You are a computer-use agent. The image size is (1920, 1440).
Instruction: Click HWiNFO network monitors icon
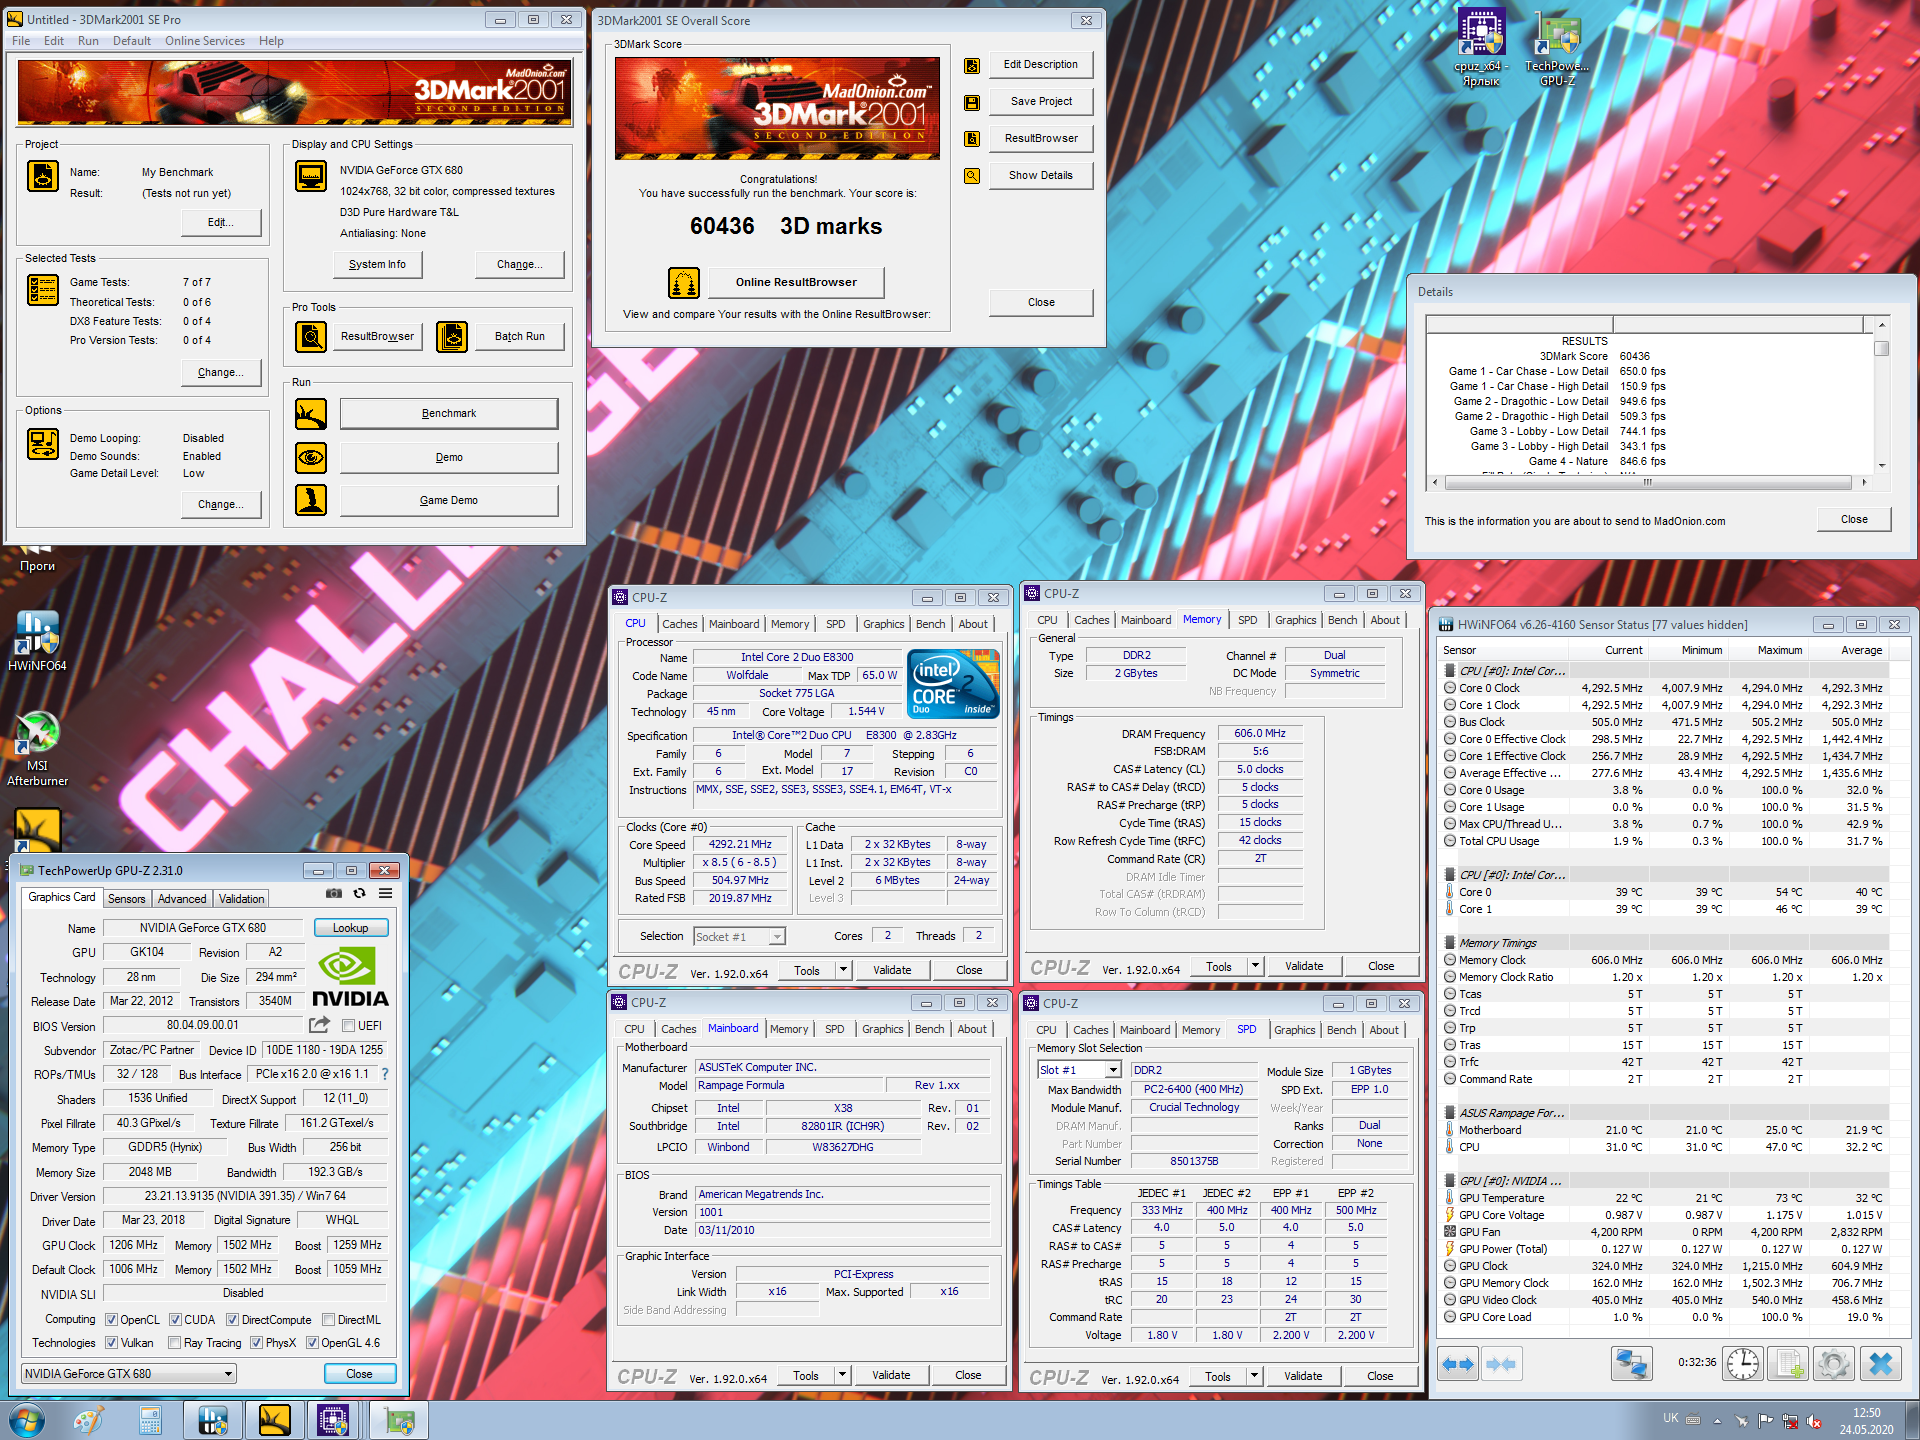(x=1632, y=1364)
